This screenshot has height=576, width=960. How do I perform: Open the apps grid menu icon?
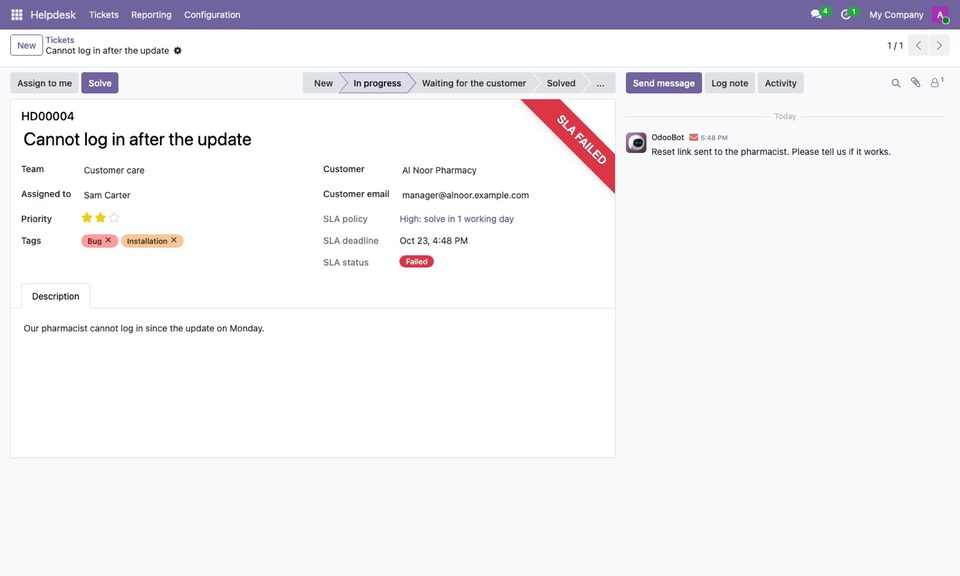17,14
